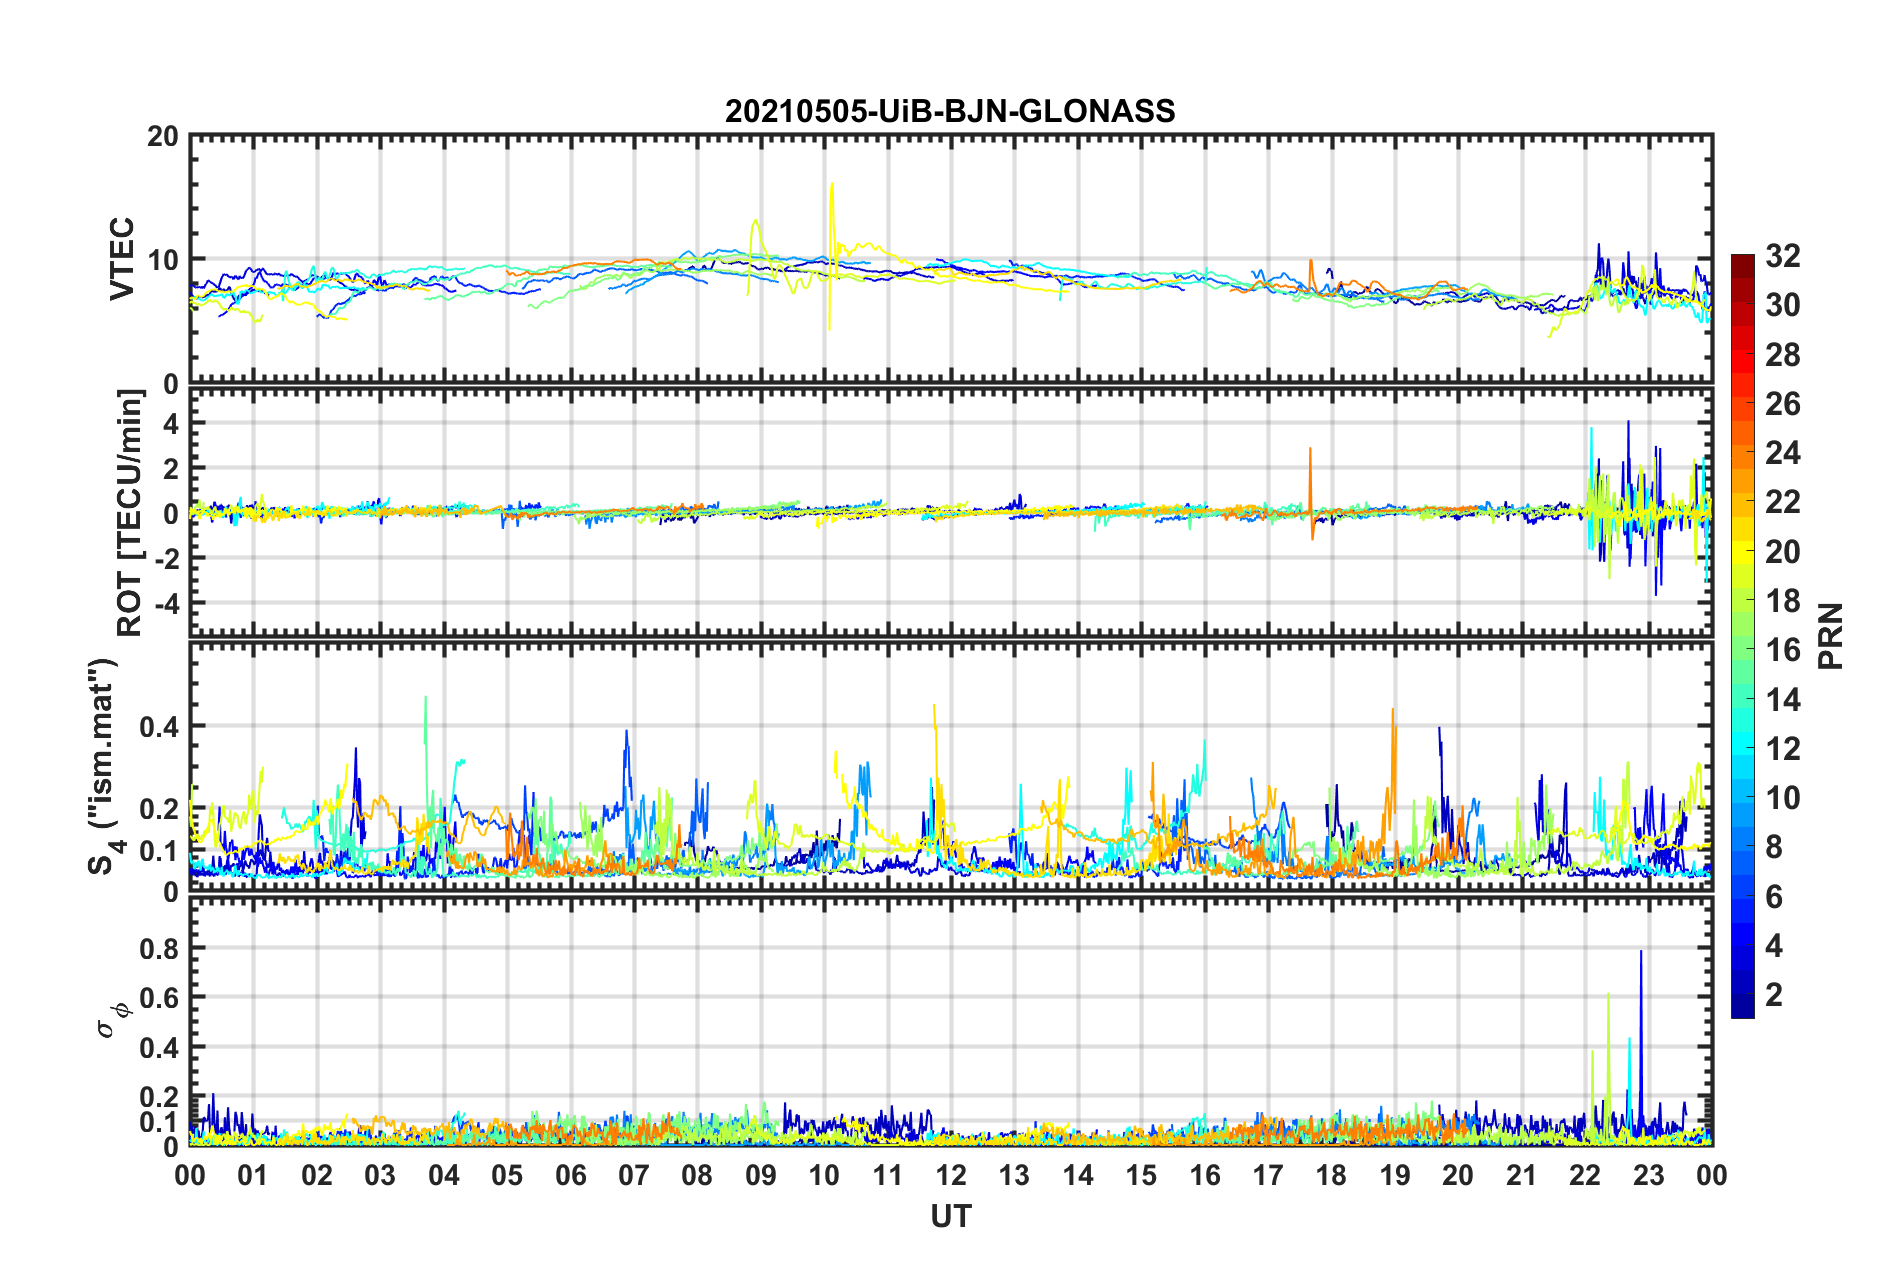
Task: Click inside the S4 plot area
Action: tap(951, 766)
